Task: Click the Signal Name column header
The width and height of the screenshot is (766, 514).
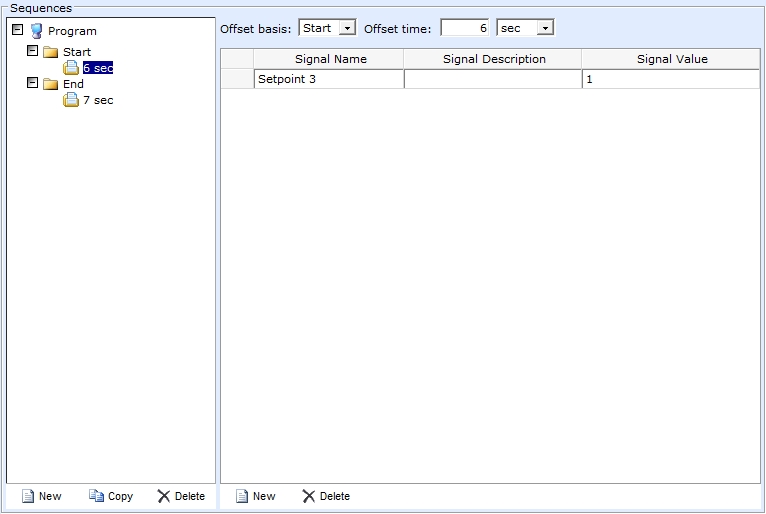Action: pyautogui.click(x=330, y=59)
